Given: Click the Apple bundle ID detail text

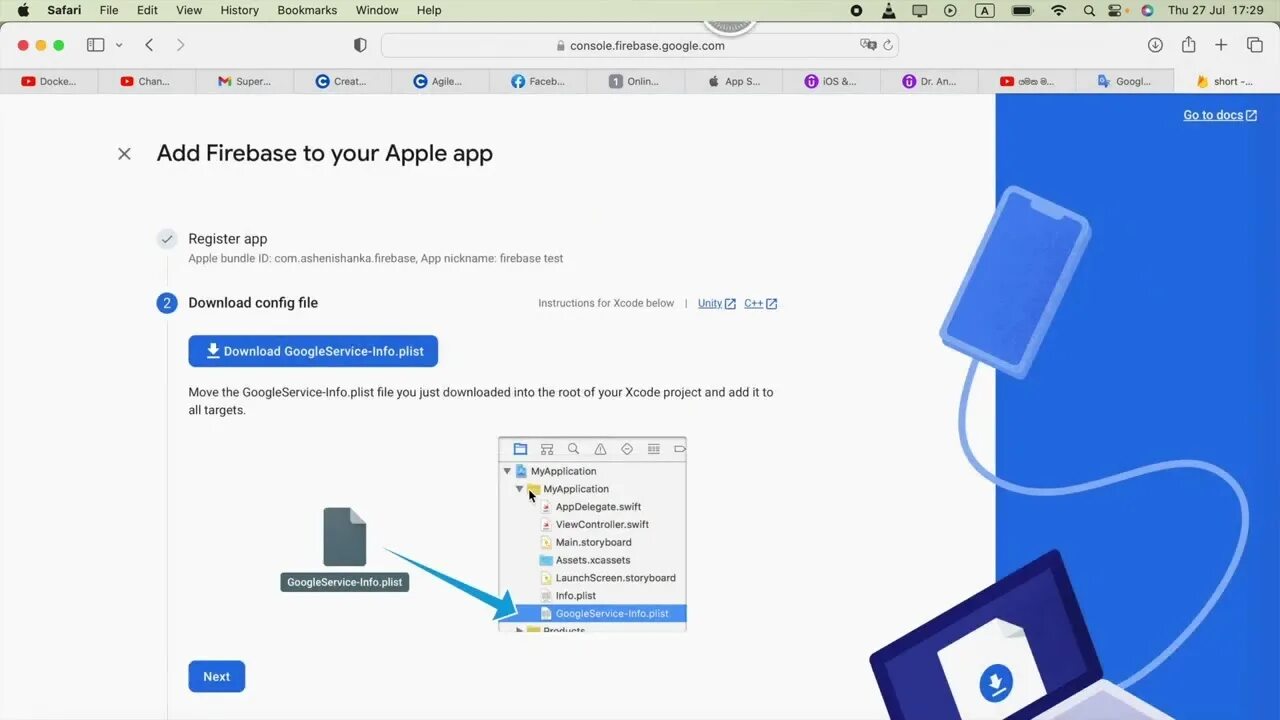Looking at the screenshot, I should click(375, 258).
